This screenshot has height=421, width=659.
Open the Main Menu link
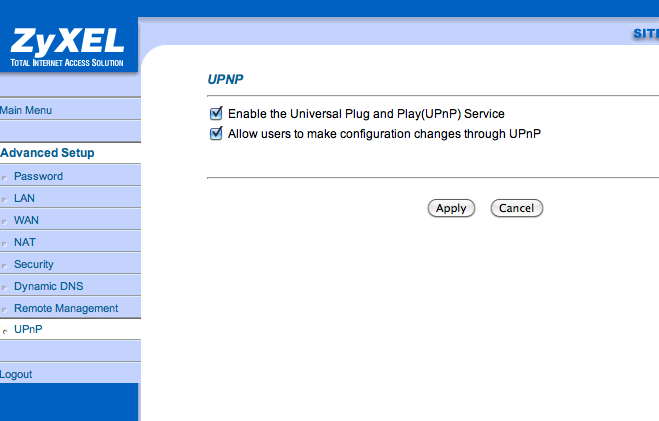click(x=26, y=111)
